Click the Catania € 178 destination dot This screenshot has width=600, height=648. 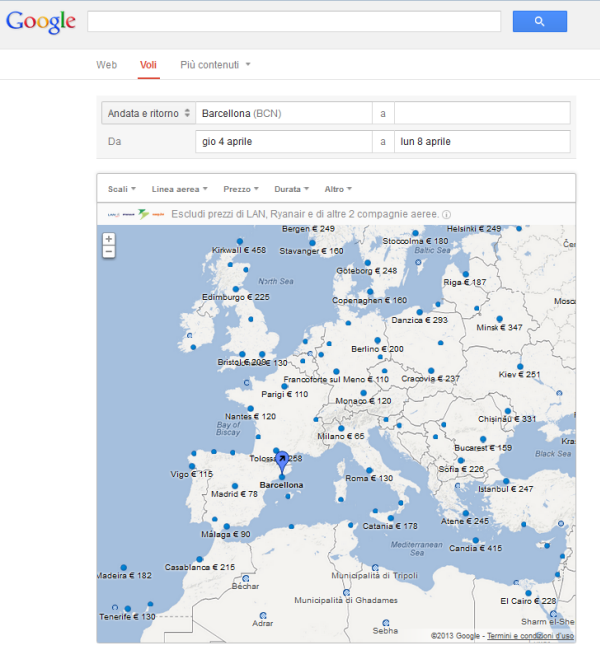390,518
